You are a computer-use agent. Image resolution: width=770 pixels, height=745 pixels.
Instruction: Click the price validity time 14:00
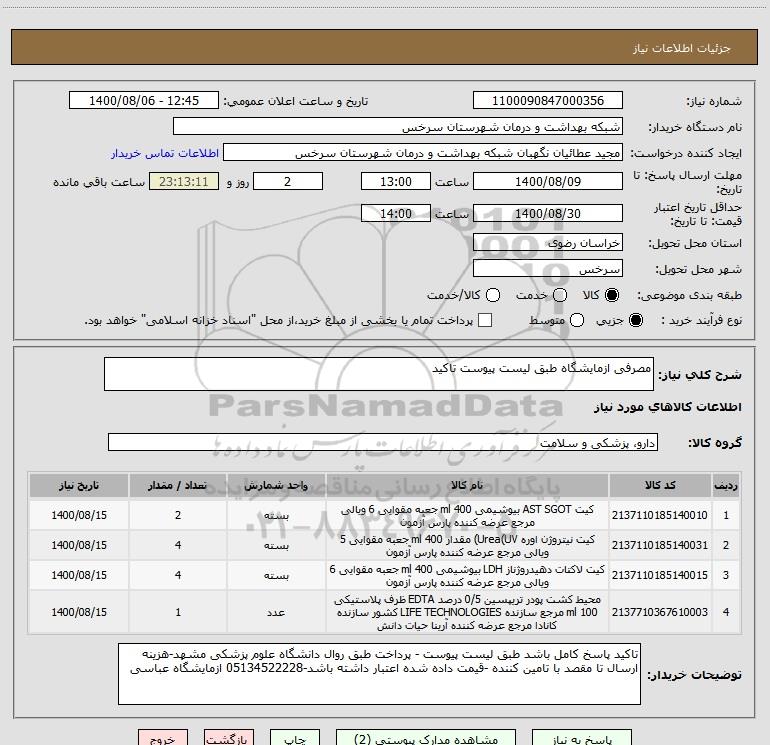pyautogui.click(x=396, y=213)
